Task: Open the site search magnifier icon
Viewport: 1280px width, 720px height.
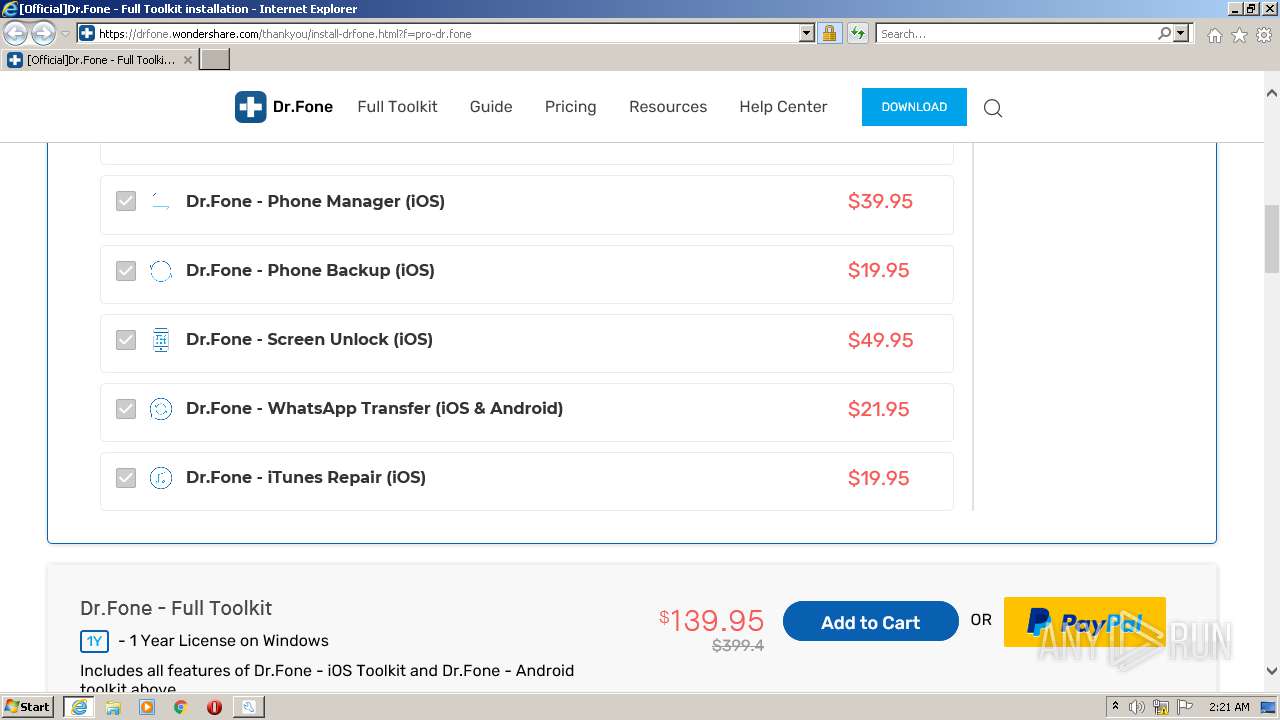Action: click(x=993, y=108)
